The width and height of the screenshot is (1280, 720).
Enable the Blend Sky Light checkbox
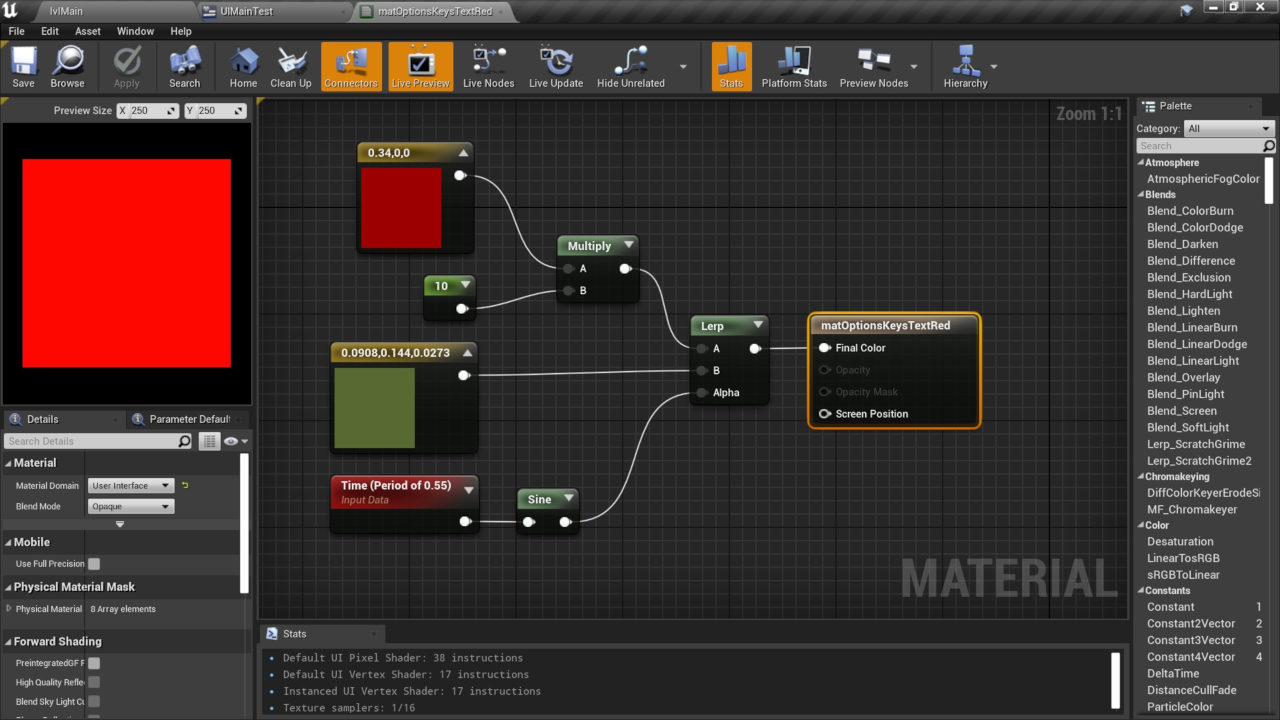click(x=94, y=702)
